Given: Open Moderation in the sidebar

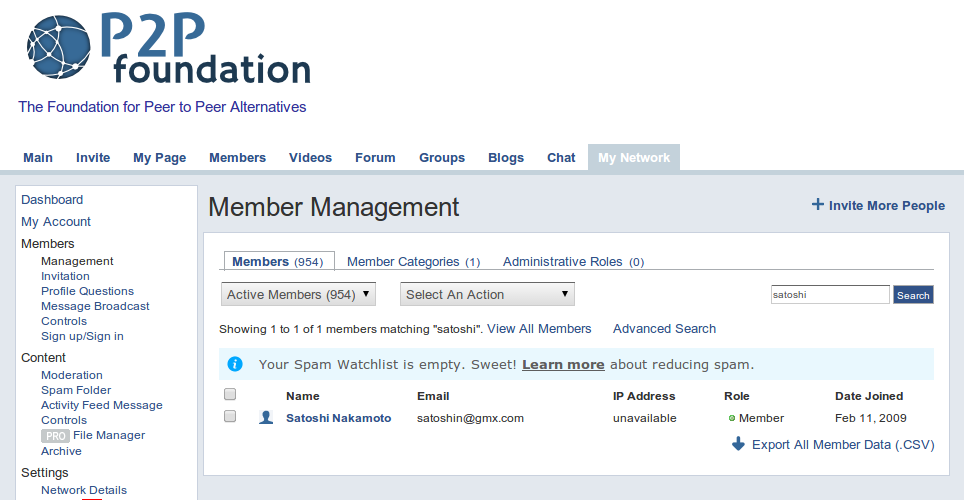Looking at the screenshot, I should pyautogui.click(x=72, y=375).
